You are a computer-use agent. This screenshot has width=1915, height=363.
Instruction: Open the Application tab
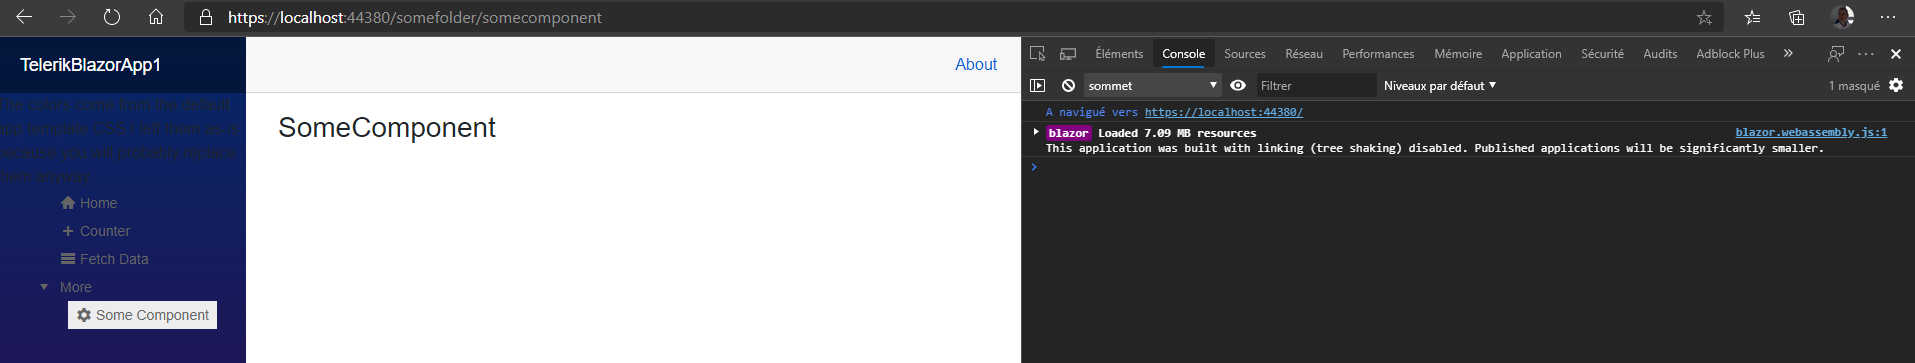coord(1531,54)
